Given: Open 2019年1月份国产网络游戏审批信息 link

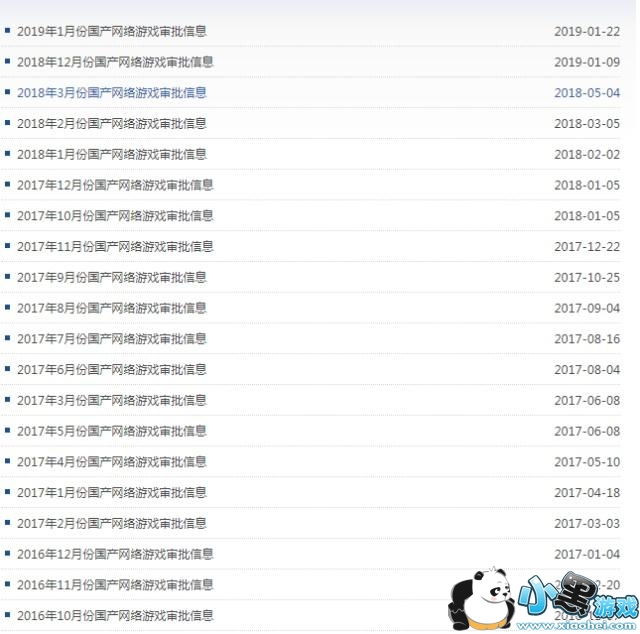Looking at the screenshot, I should (112, 31).
